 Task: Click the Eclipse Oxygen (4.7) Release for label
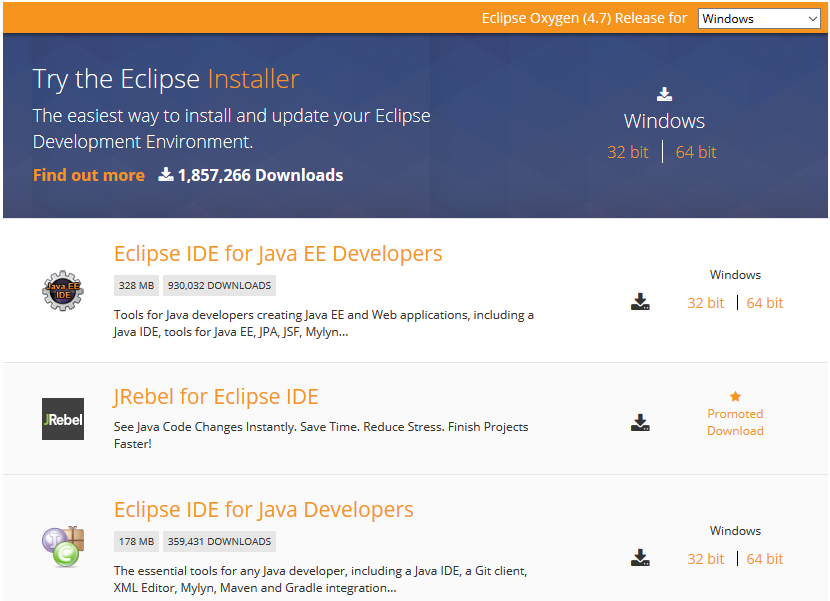[584, 19]
